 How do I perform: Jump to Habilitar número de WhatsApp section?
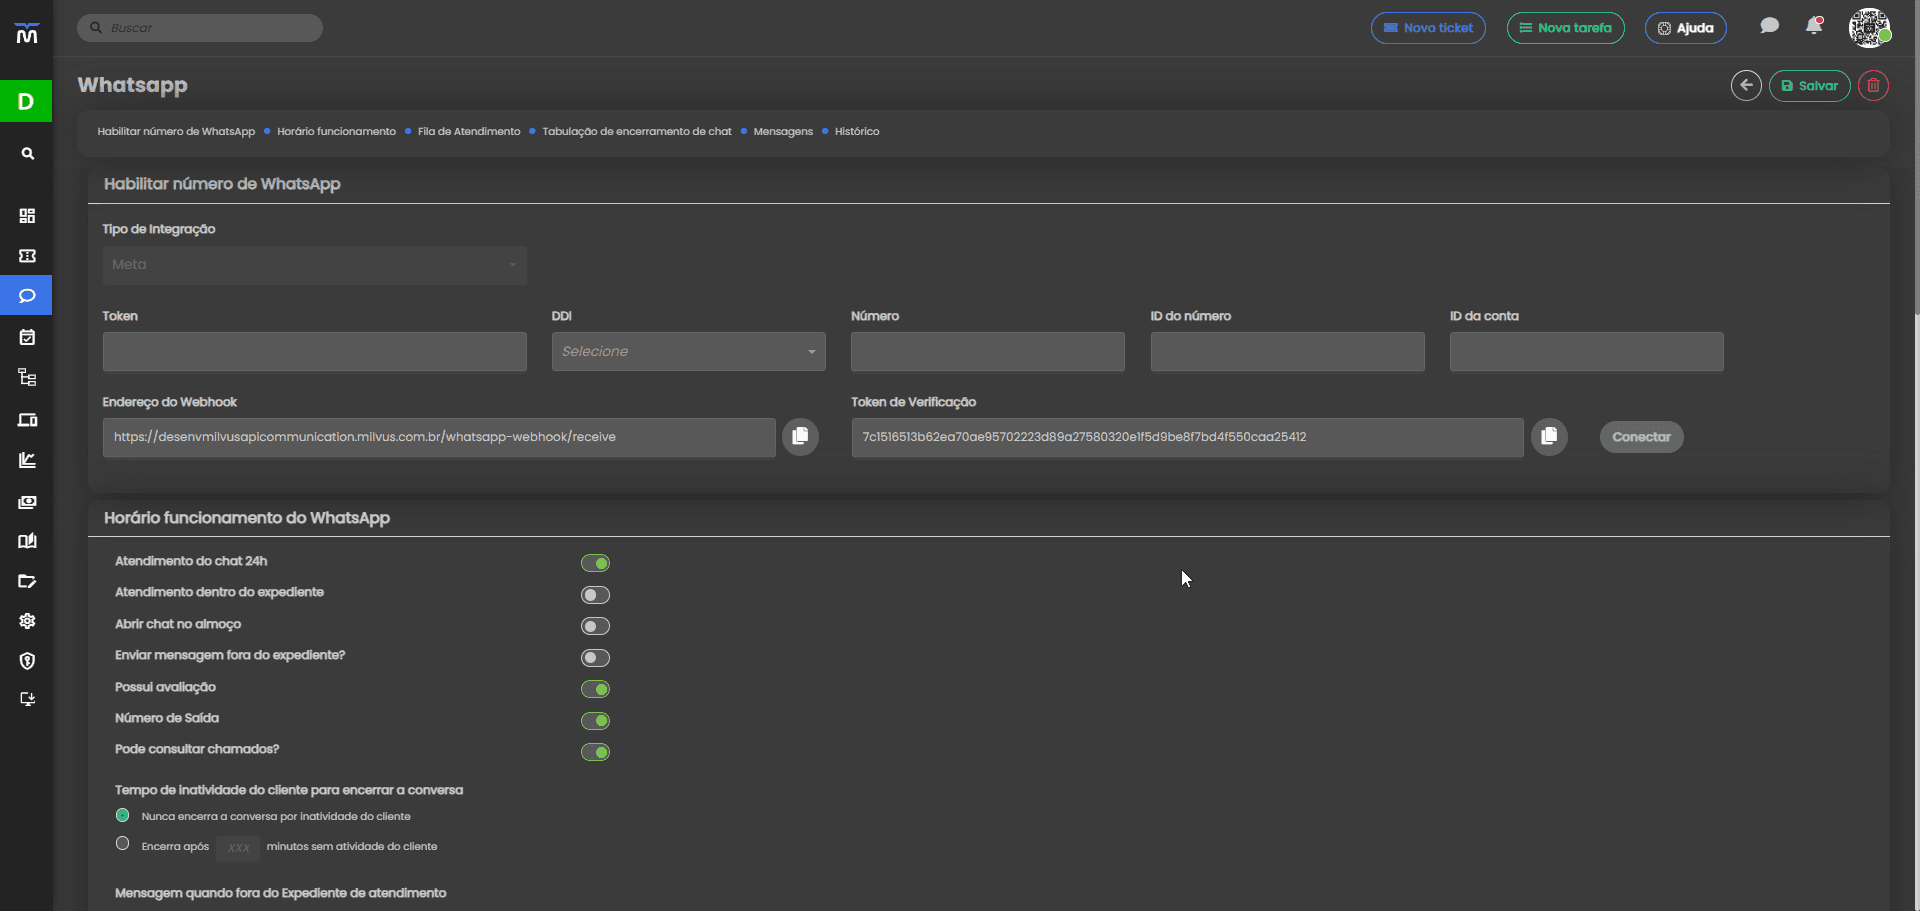click(176, 132)
